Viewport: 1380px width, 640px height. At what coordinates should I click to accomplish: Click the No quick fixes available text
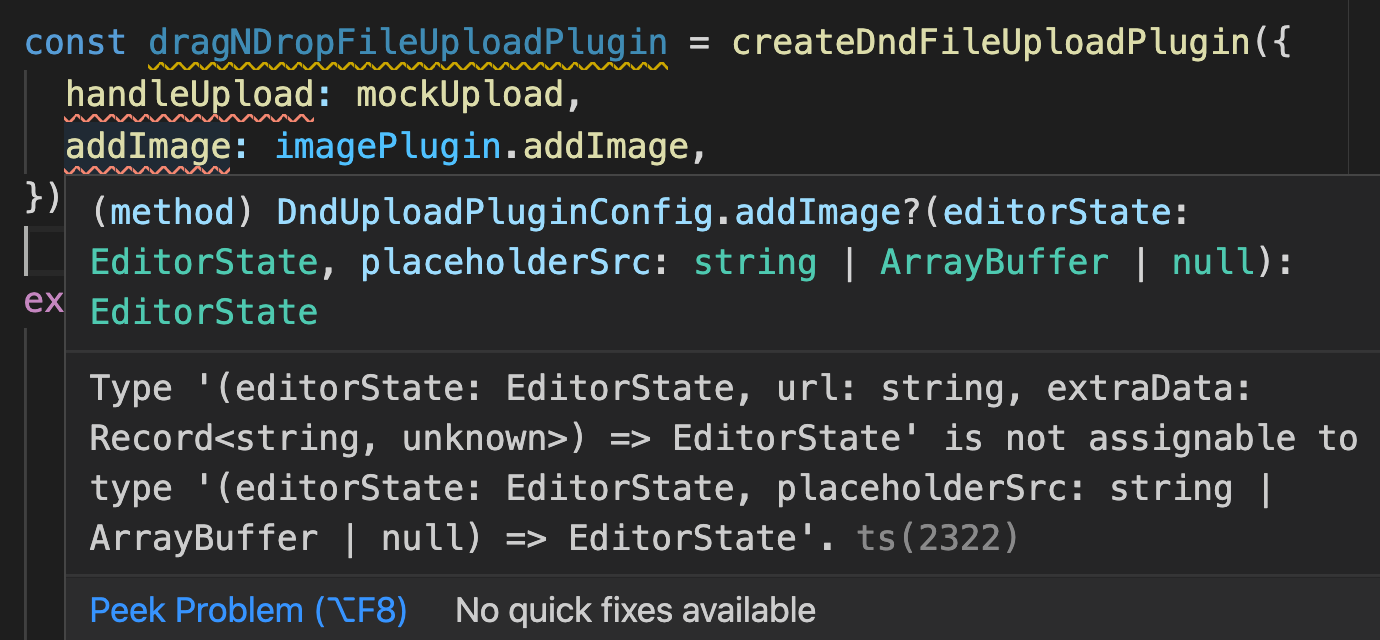click(634, 609)
